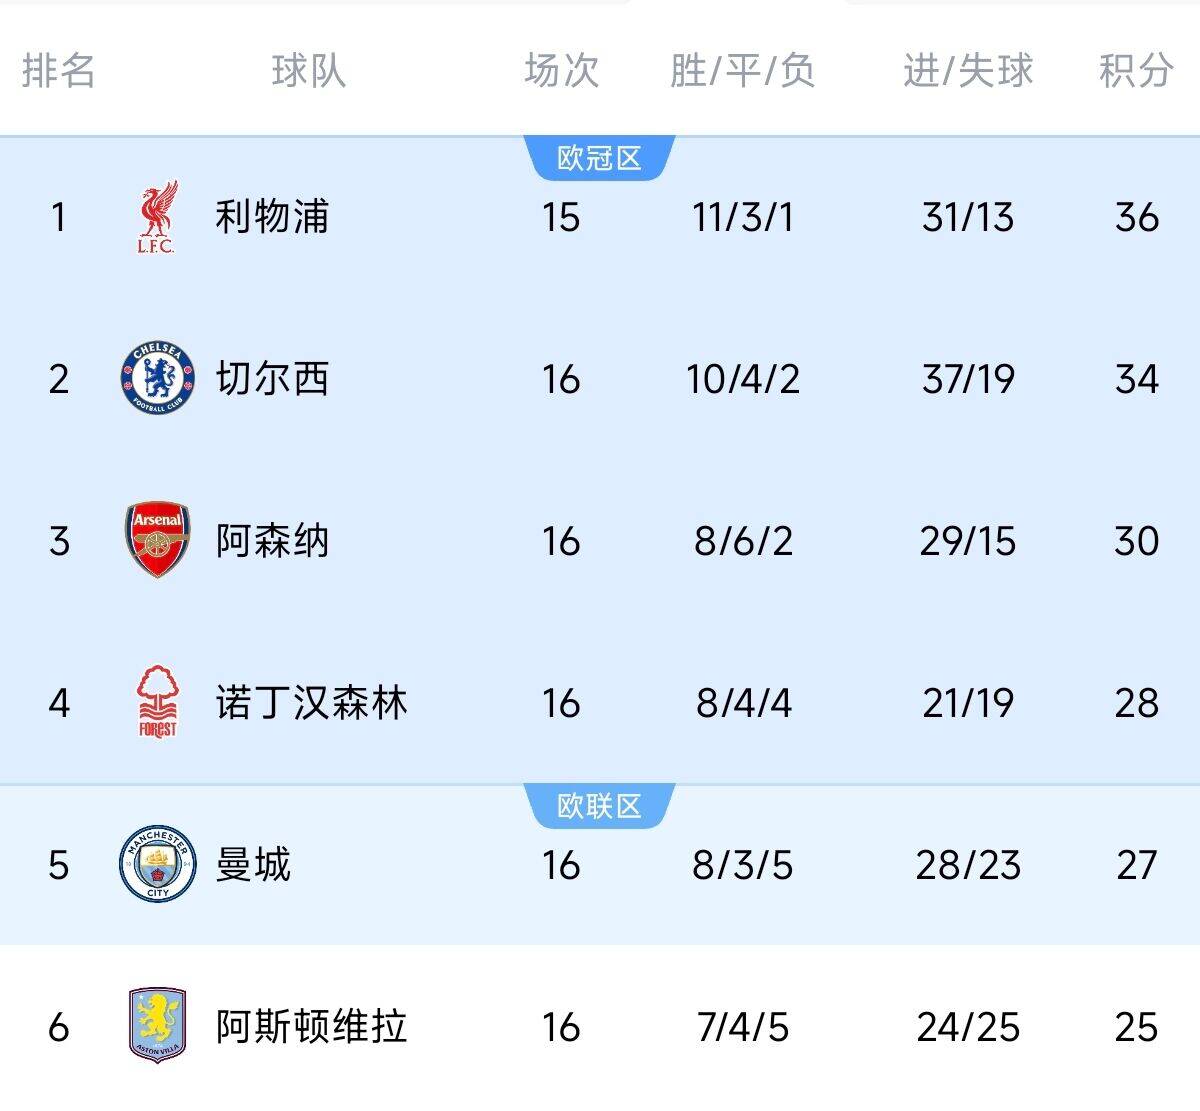The image size is (1200, 1111).
Task: Click the Nottingham Forest crest icon
Action: pyautogui.click(x=157, y=703)
